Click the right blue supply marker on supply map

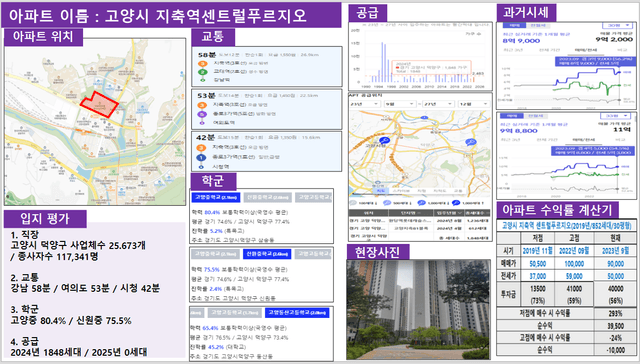point(471,142)
